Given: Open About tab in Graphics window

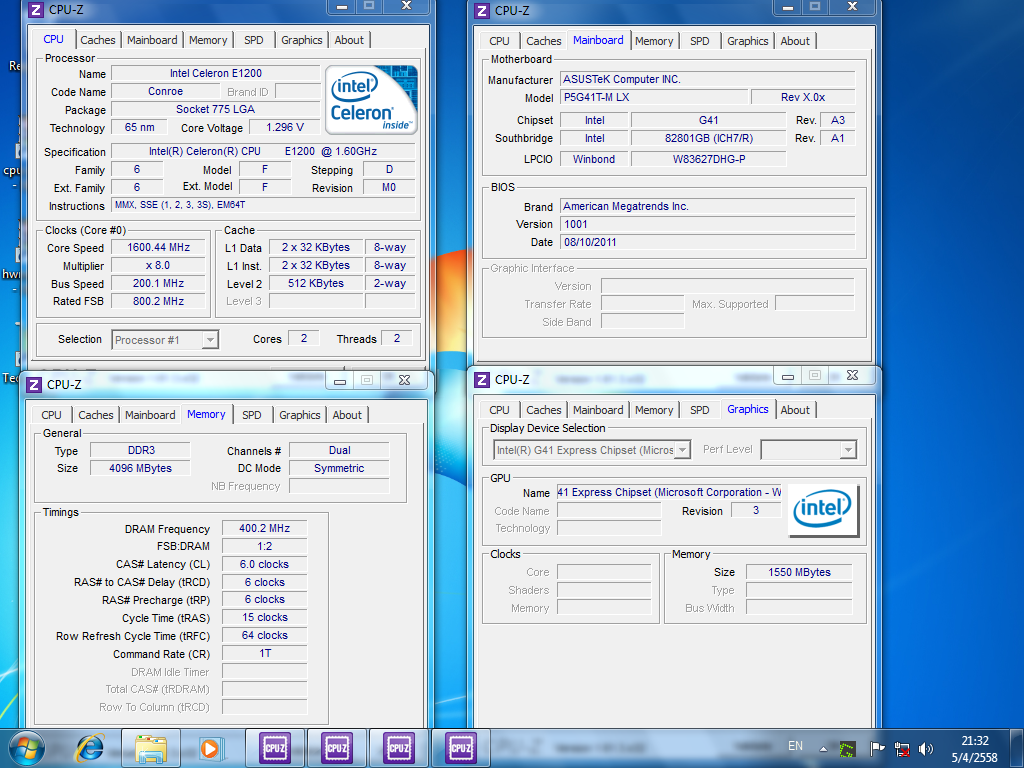Looking at the screenshot, I should click(795, 409).
